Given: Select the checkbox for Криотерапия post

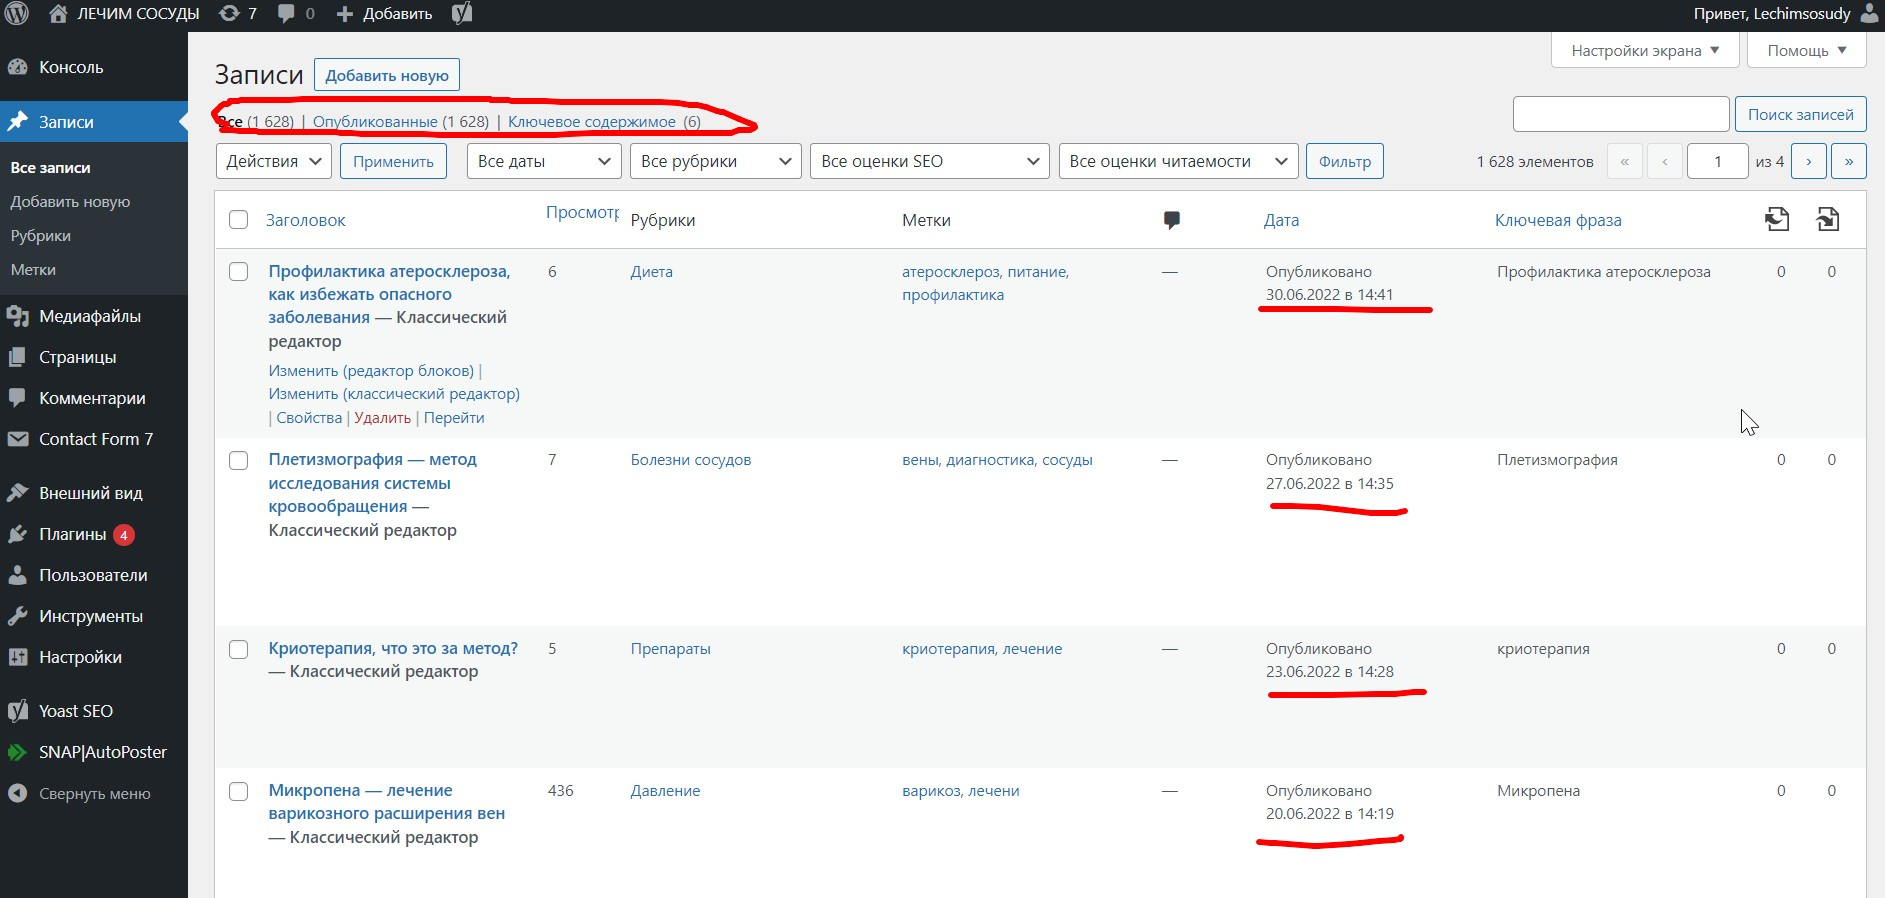Looking at the screenshot, I should (x=239, y=650).
